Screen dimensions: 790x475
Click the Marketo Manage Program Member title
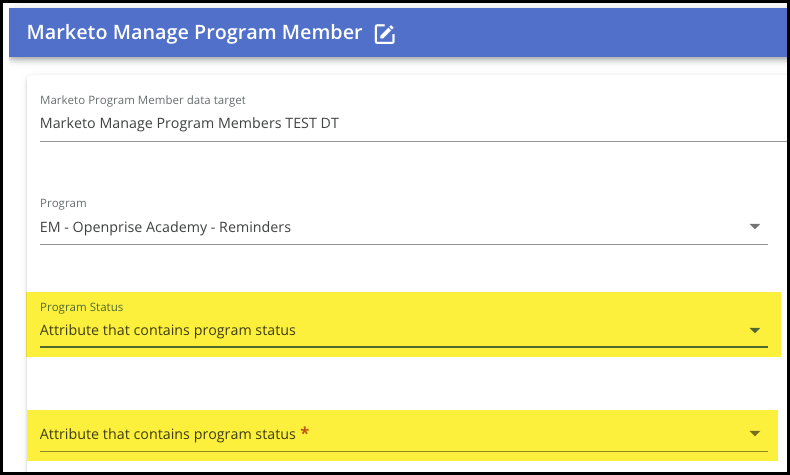point(194,32)
